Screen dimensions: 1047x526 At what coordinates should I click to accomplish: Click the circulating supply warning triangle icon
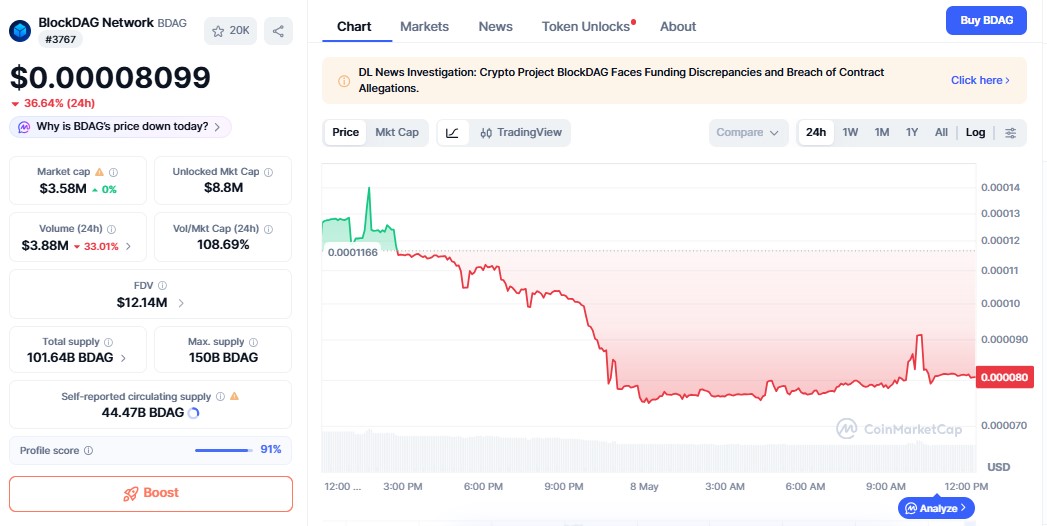pos(234,397)
